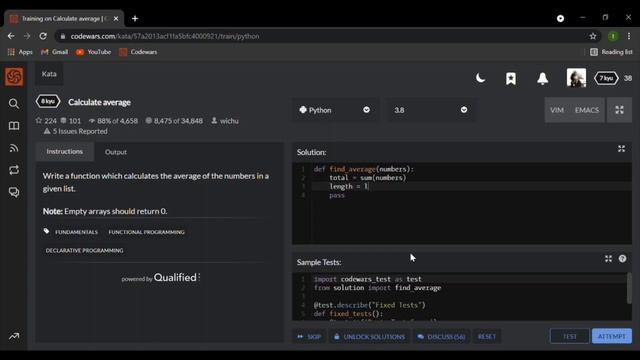
Task: Click the SKIP button
Action: pos(309,337)
